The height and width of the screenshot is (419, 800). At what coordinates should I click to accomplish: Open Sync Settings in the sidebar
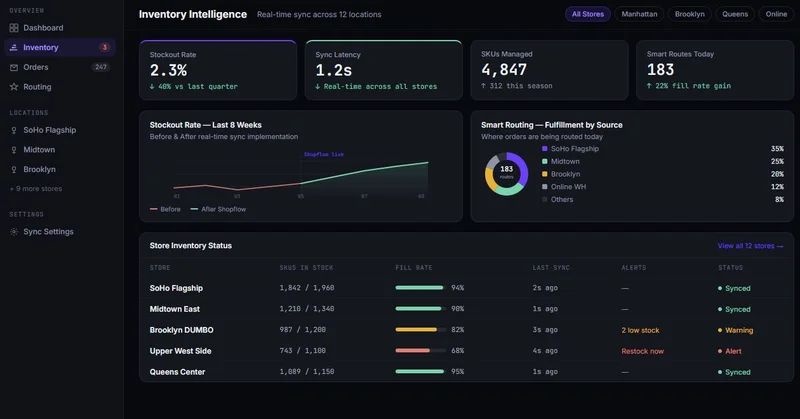coord(60,232)
